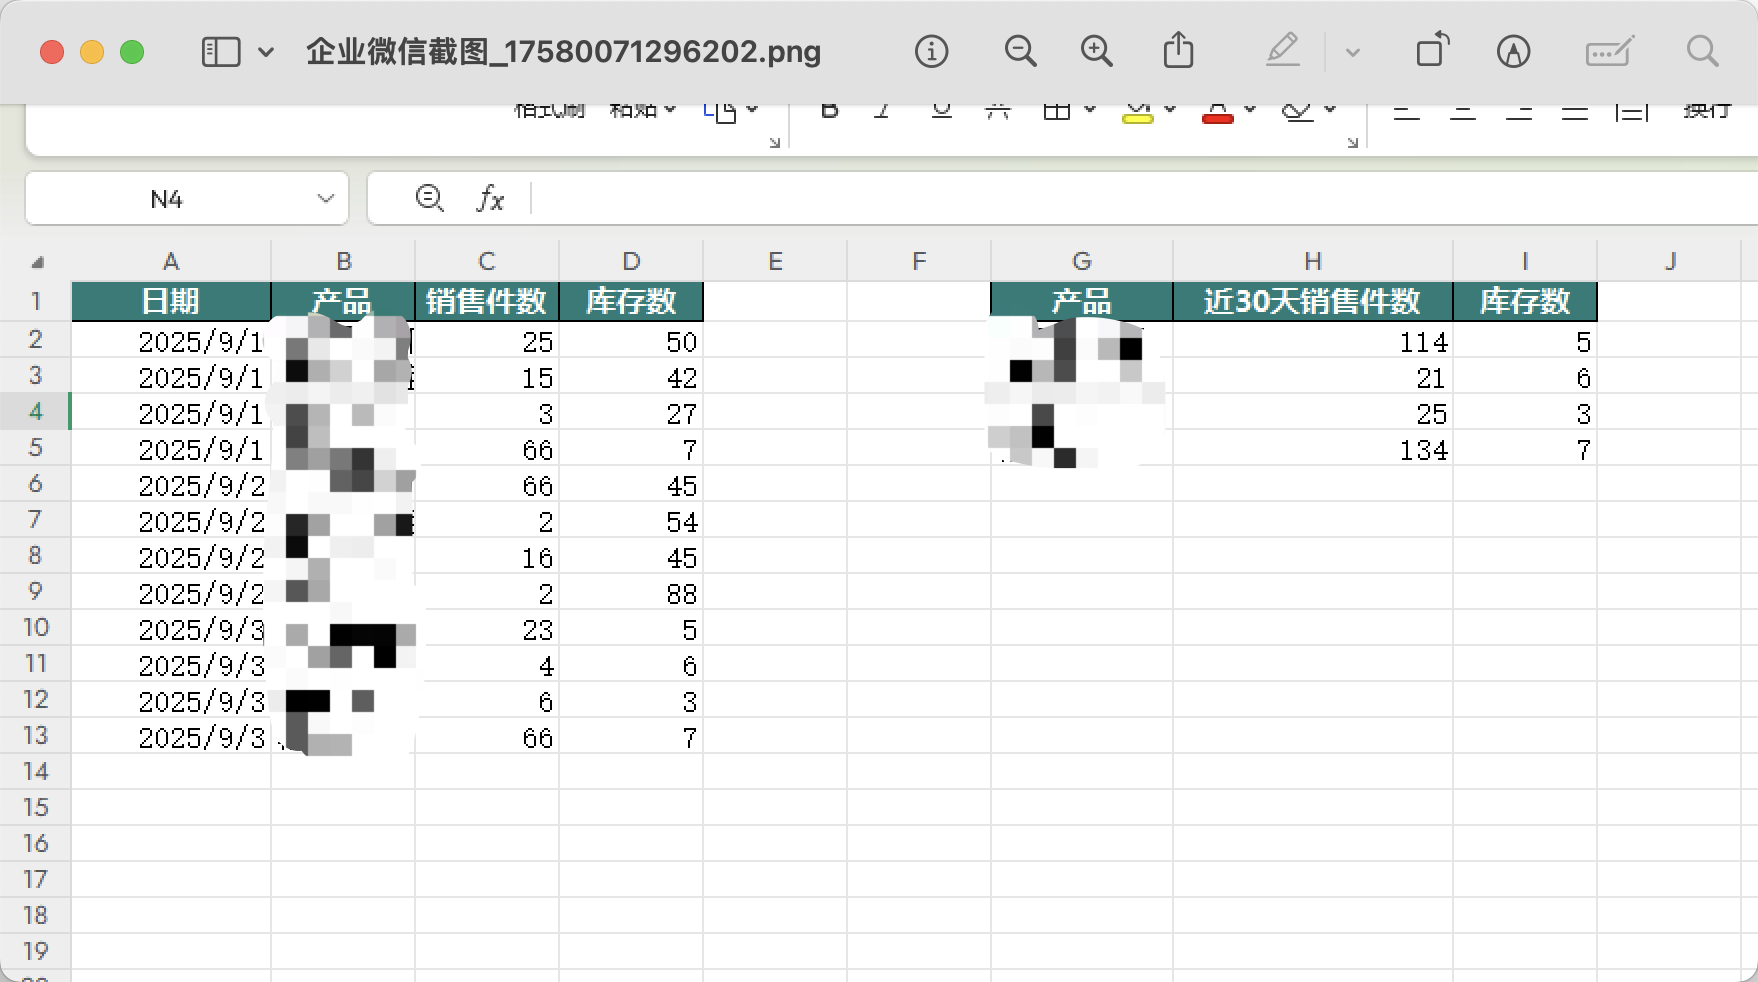Click the cell containing 42
Viewport: 1758px width, 982px height.
point(631,377)
